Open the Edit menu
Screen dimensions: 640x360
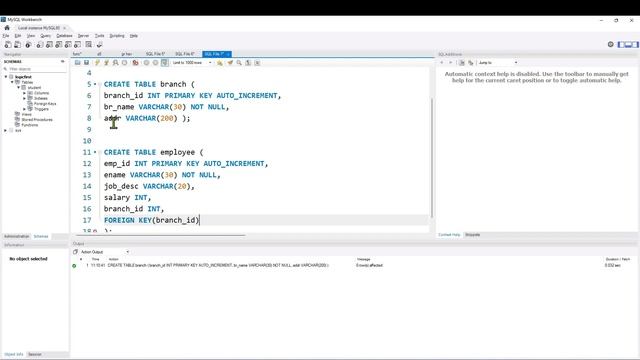tap(18, 36)
